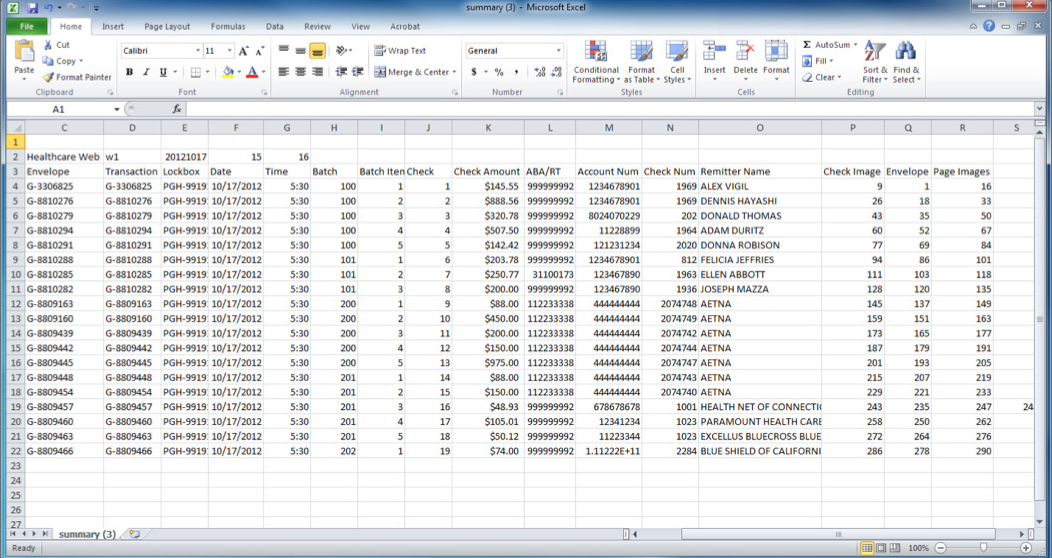Click Merge & Center button
The width and height of the screenshot is (1052, 558).
pos(411,72)
